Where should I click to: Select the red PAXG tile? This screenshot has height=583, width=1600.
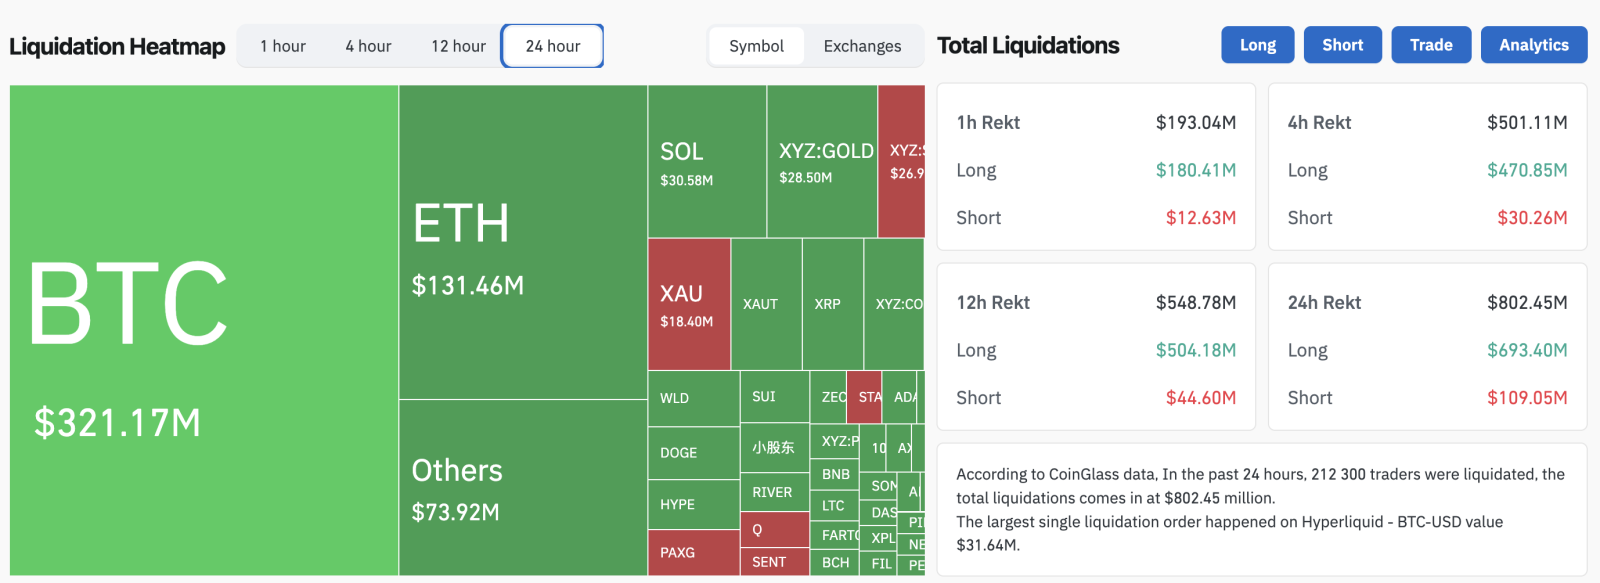coord(694,553)
